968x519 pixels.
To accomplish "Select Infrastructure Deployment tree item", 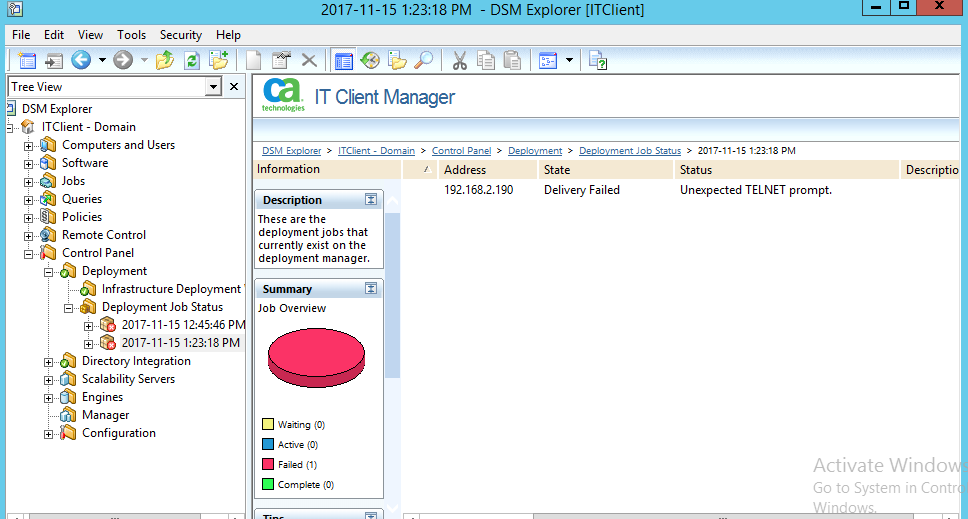I will 171,289.
